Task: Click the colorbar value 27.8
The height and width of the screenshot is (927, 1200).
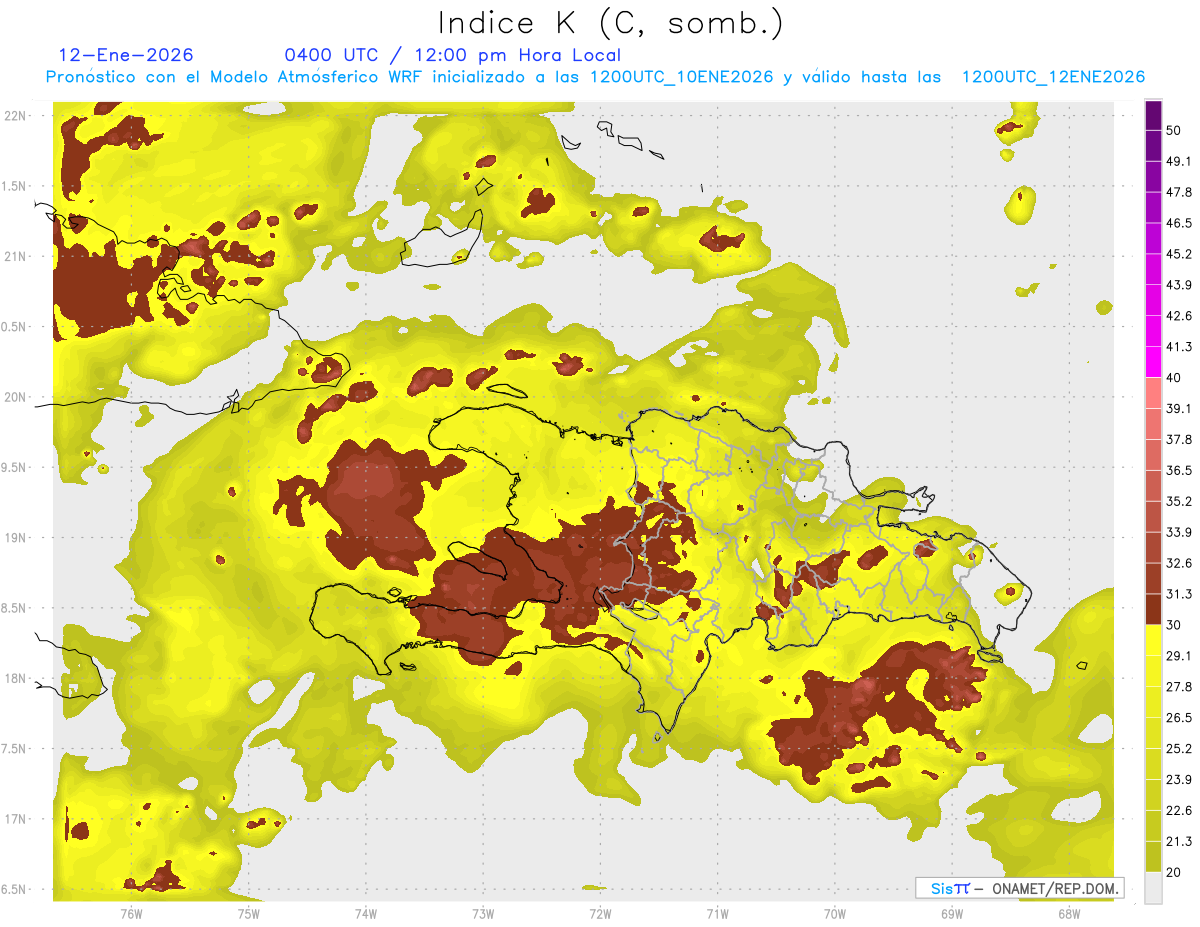Action: tap(1178, 687)
